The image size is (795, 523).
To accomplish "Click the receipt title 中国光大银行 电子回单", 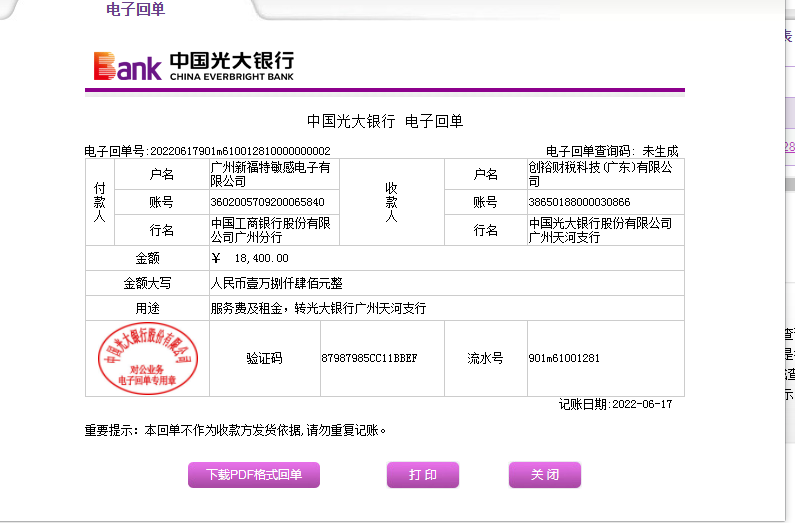I will (385, 121).
